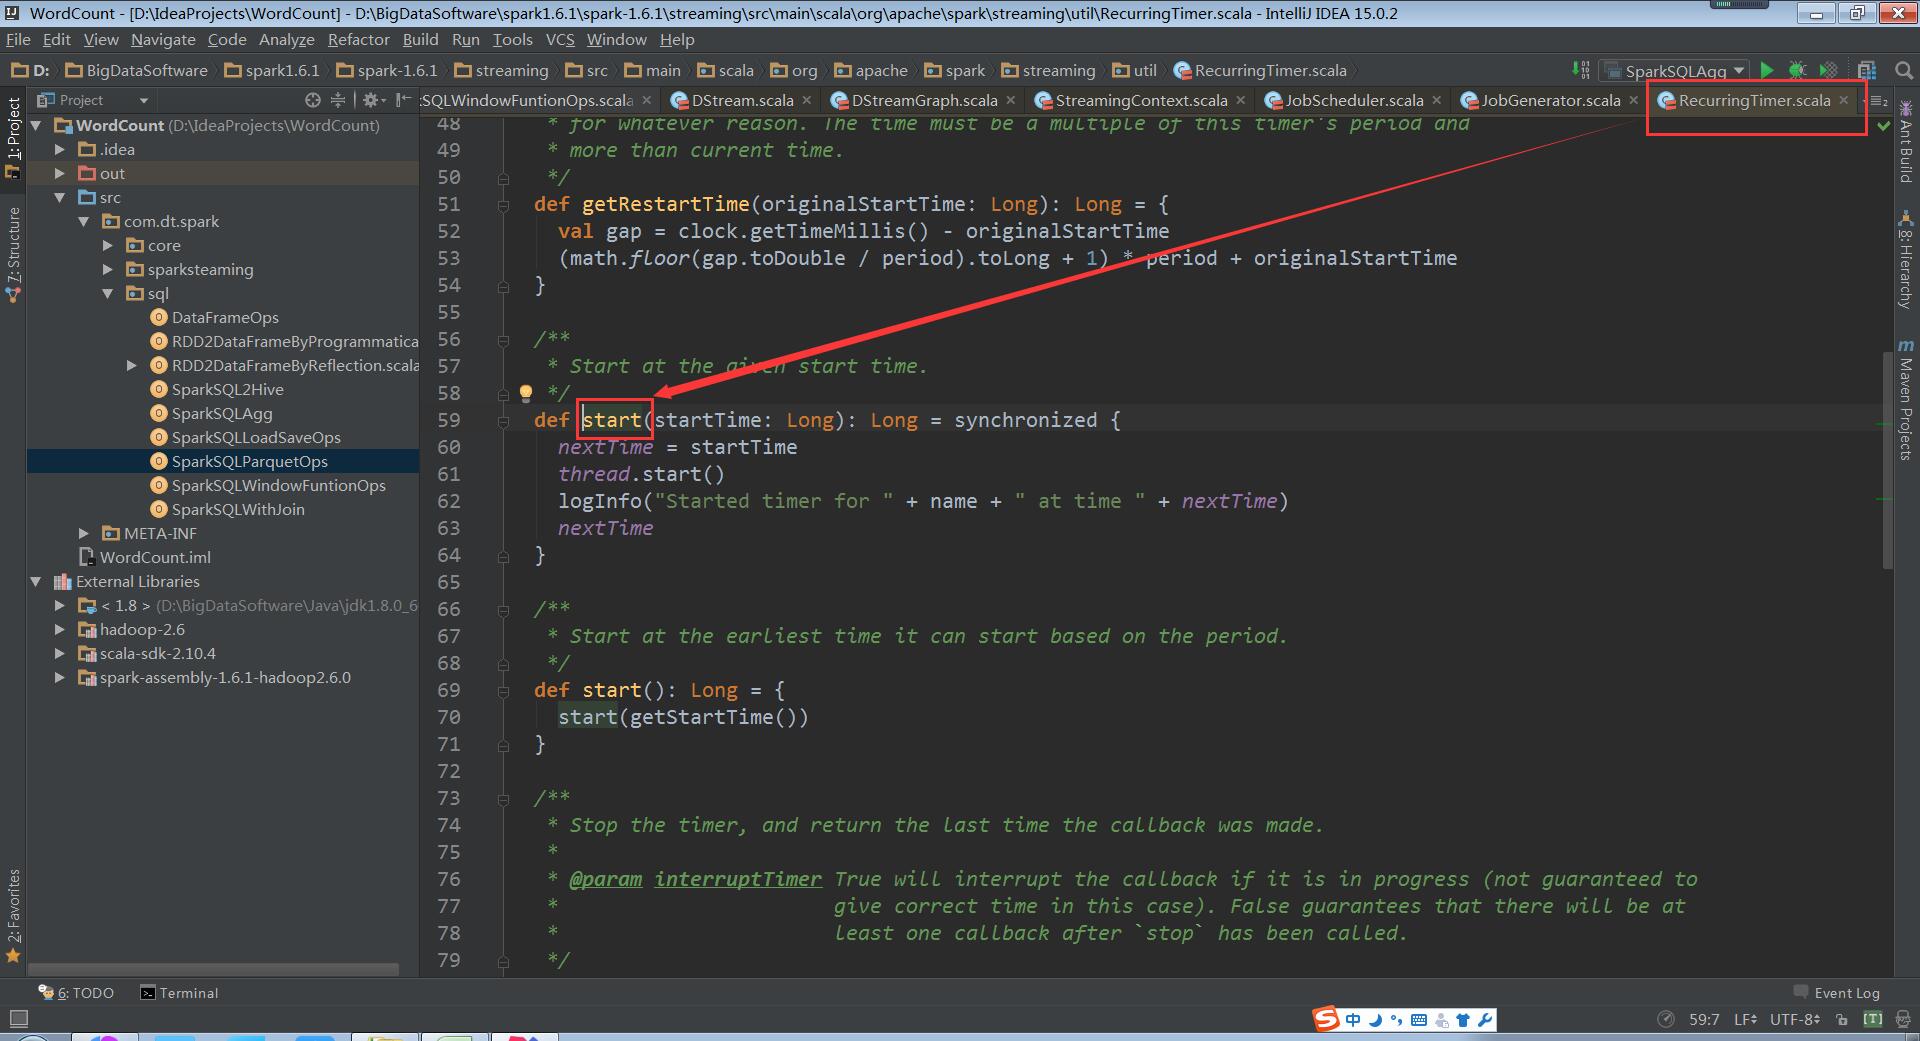Toggle fold marker at line 69 def start()

pos(504,691)
